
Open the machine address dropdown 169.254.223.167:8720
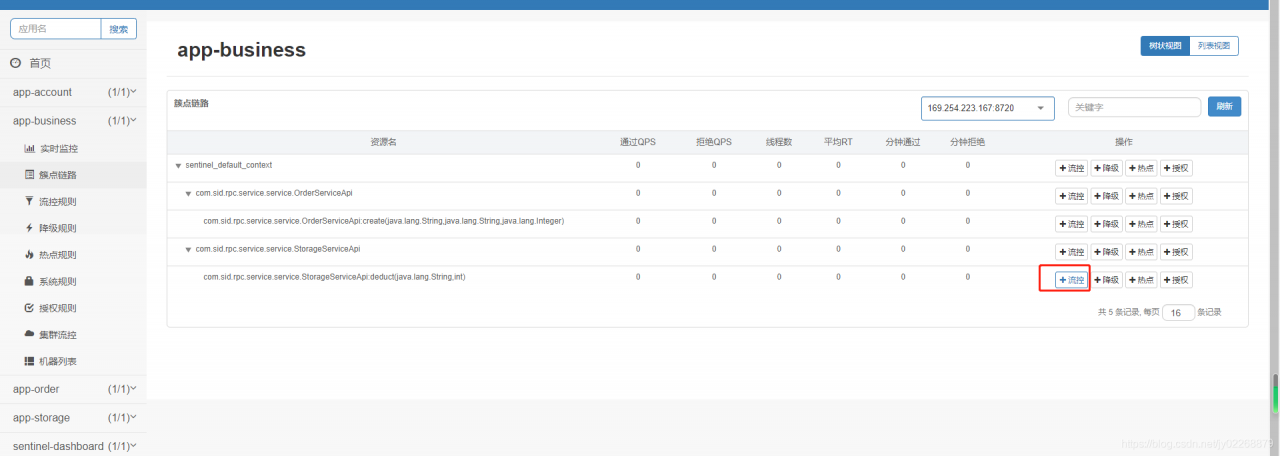pos(988,107)
